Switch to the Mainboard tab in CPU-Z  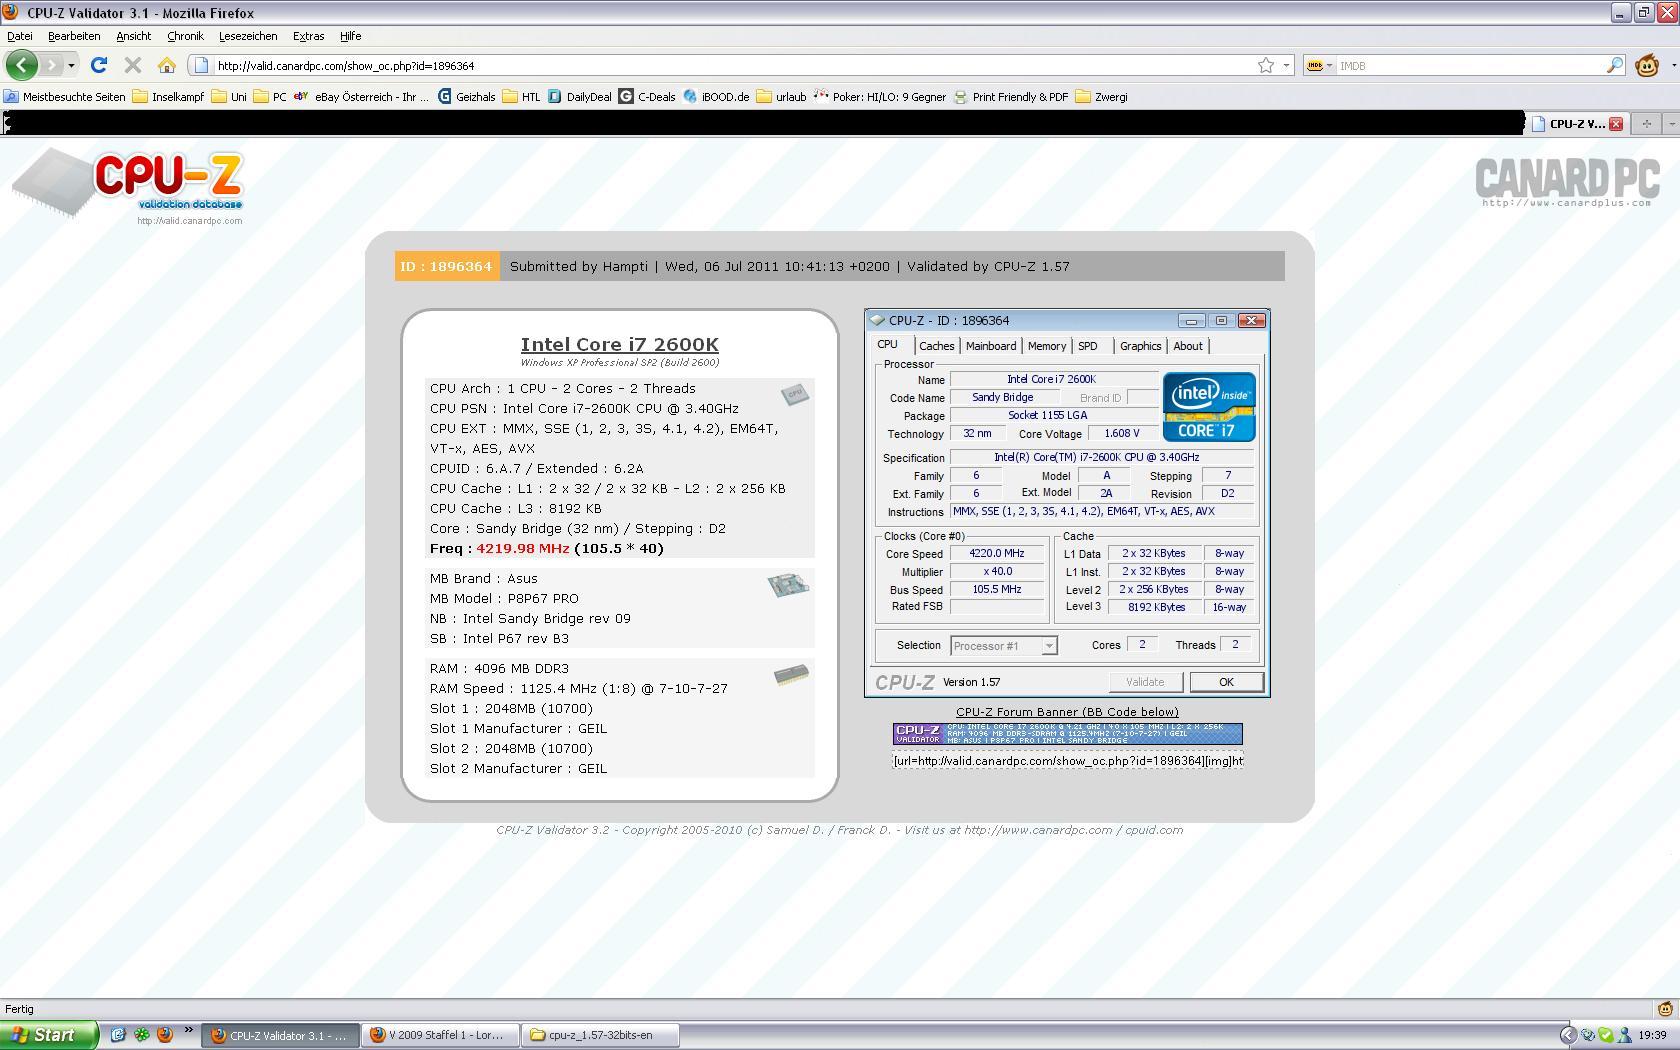point(991,346)
